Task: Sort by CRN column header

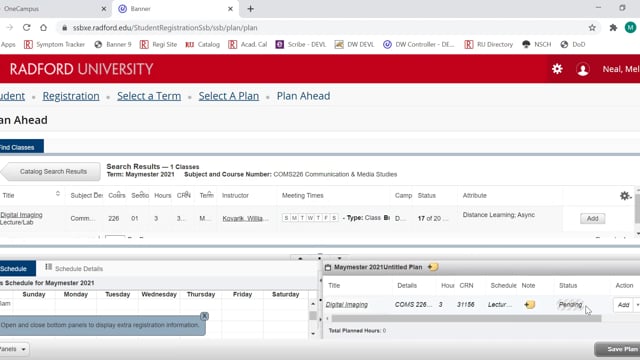Action: point(184,195)
